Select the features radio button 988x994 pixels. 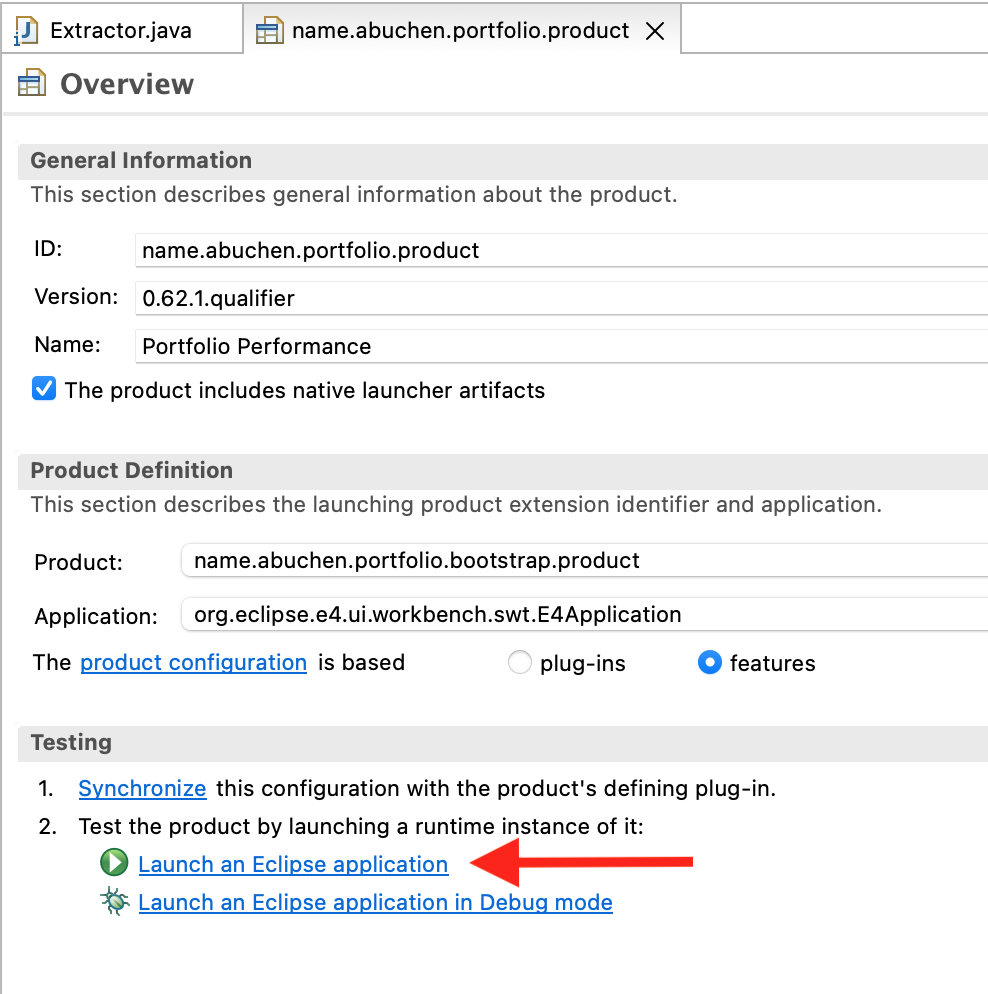(x=710, y=663)
